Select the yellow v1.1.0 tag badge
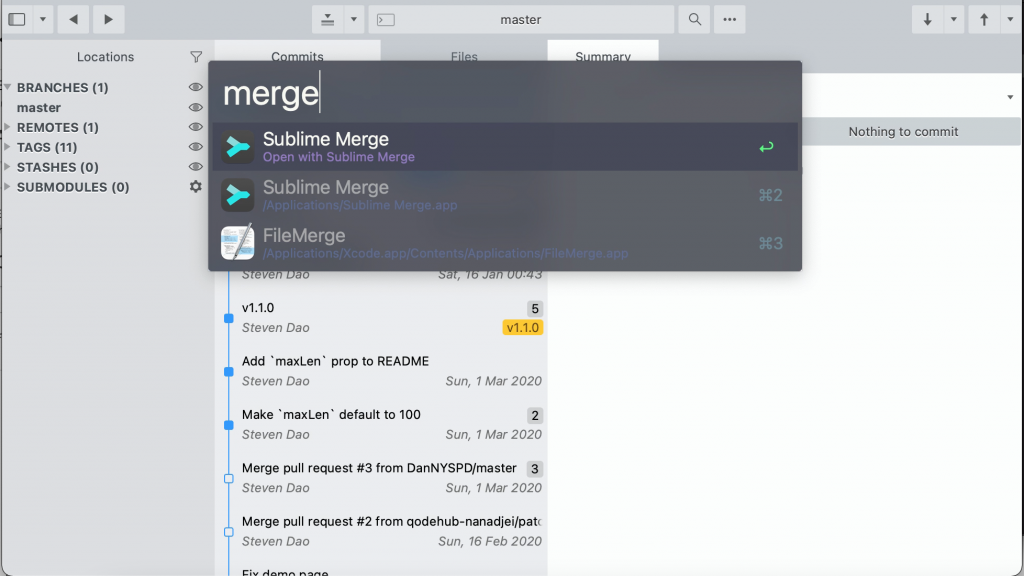The width and height of the screenshot is (1024, 576). (x=522, y=328)
